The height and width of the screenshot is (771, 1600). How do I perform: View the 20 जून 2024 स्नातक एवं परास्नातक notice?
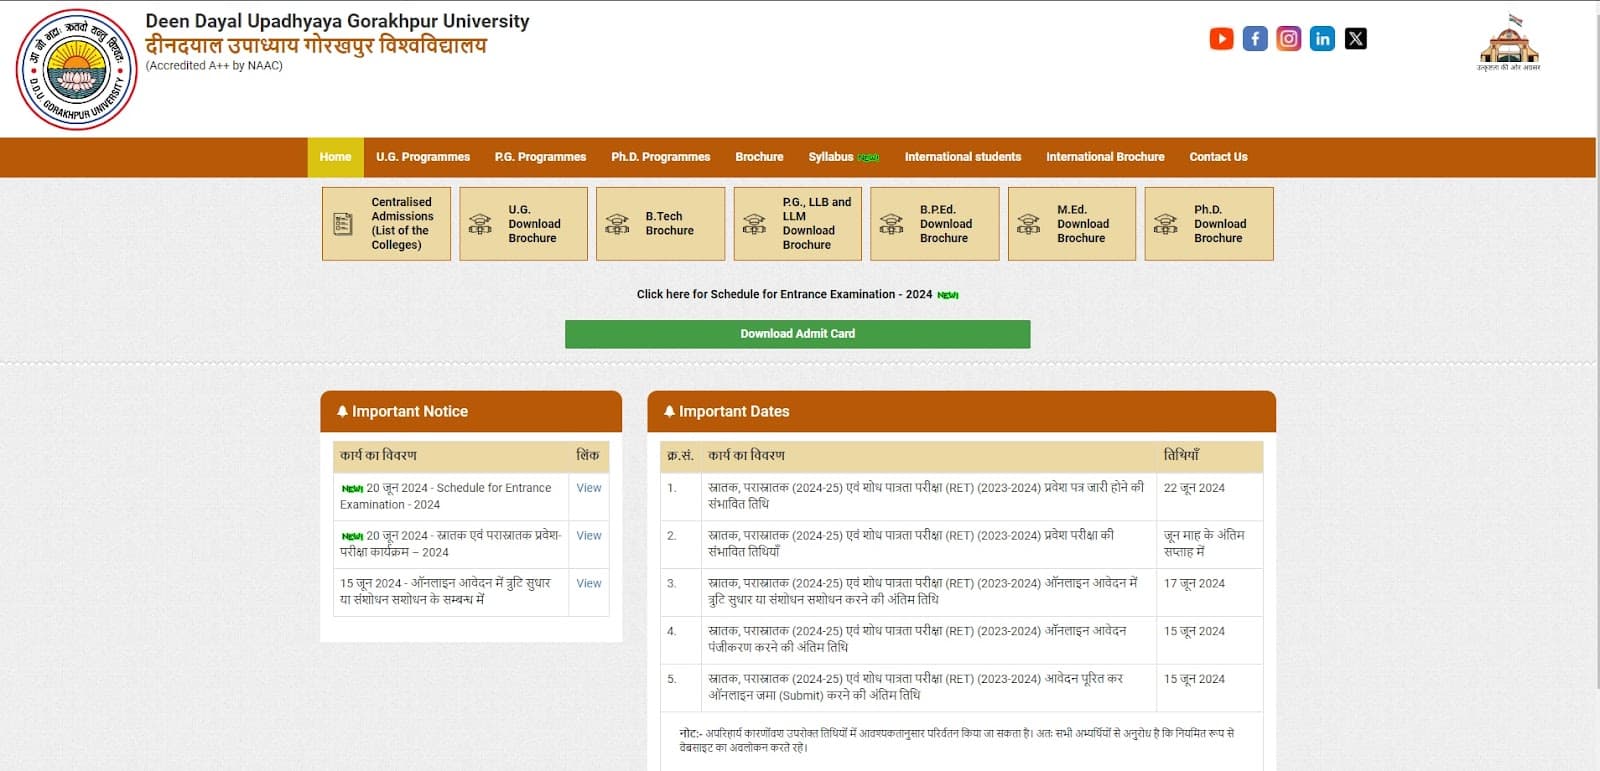click(589, 536)
